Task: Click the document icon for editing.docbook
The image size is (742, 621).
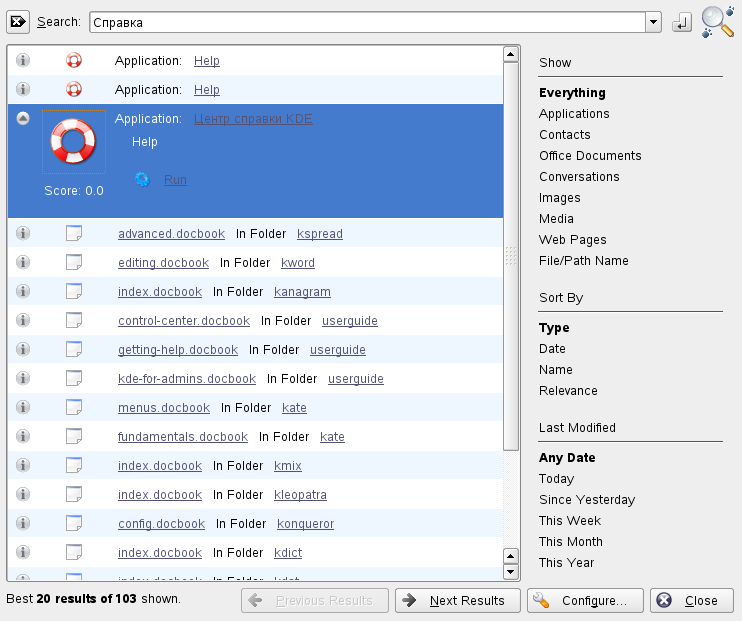Action: click(74, 263)
